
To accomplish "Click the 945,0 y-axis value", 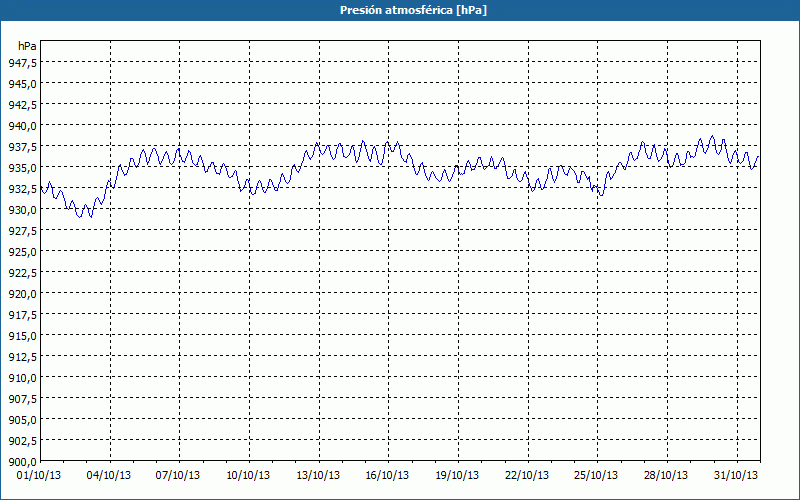I will pos(22,84).
